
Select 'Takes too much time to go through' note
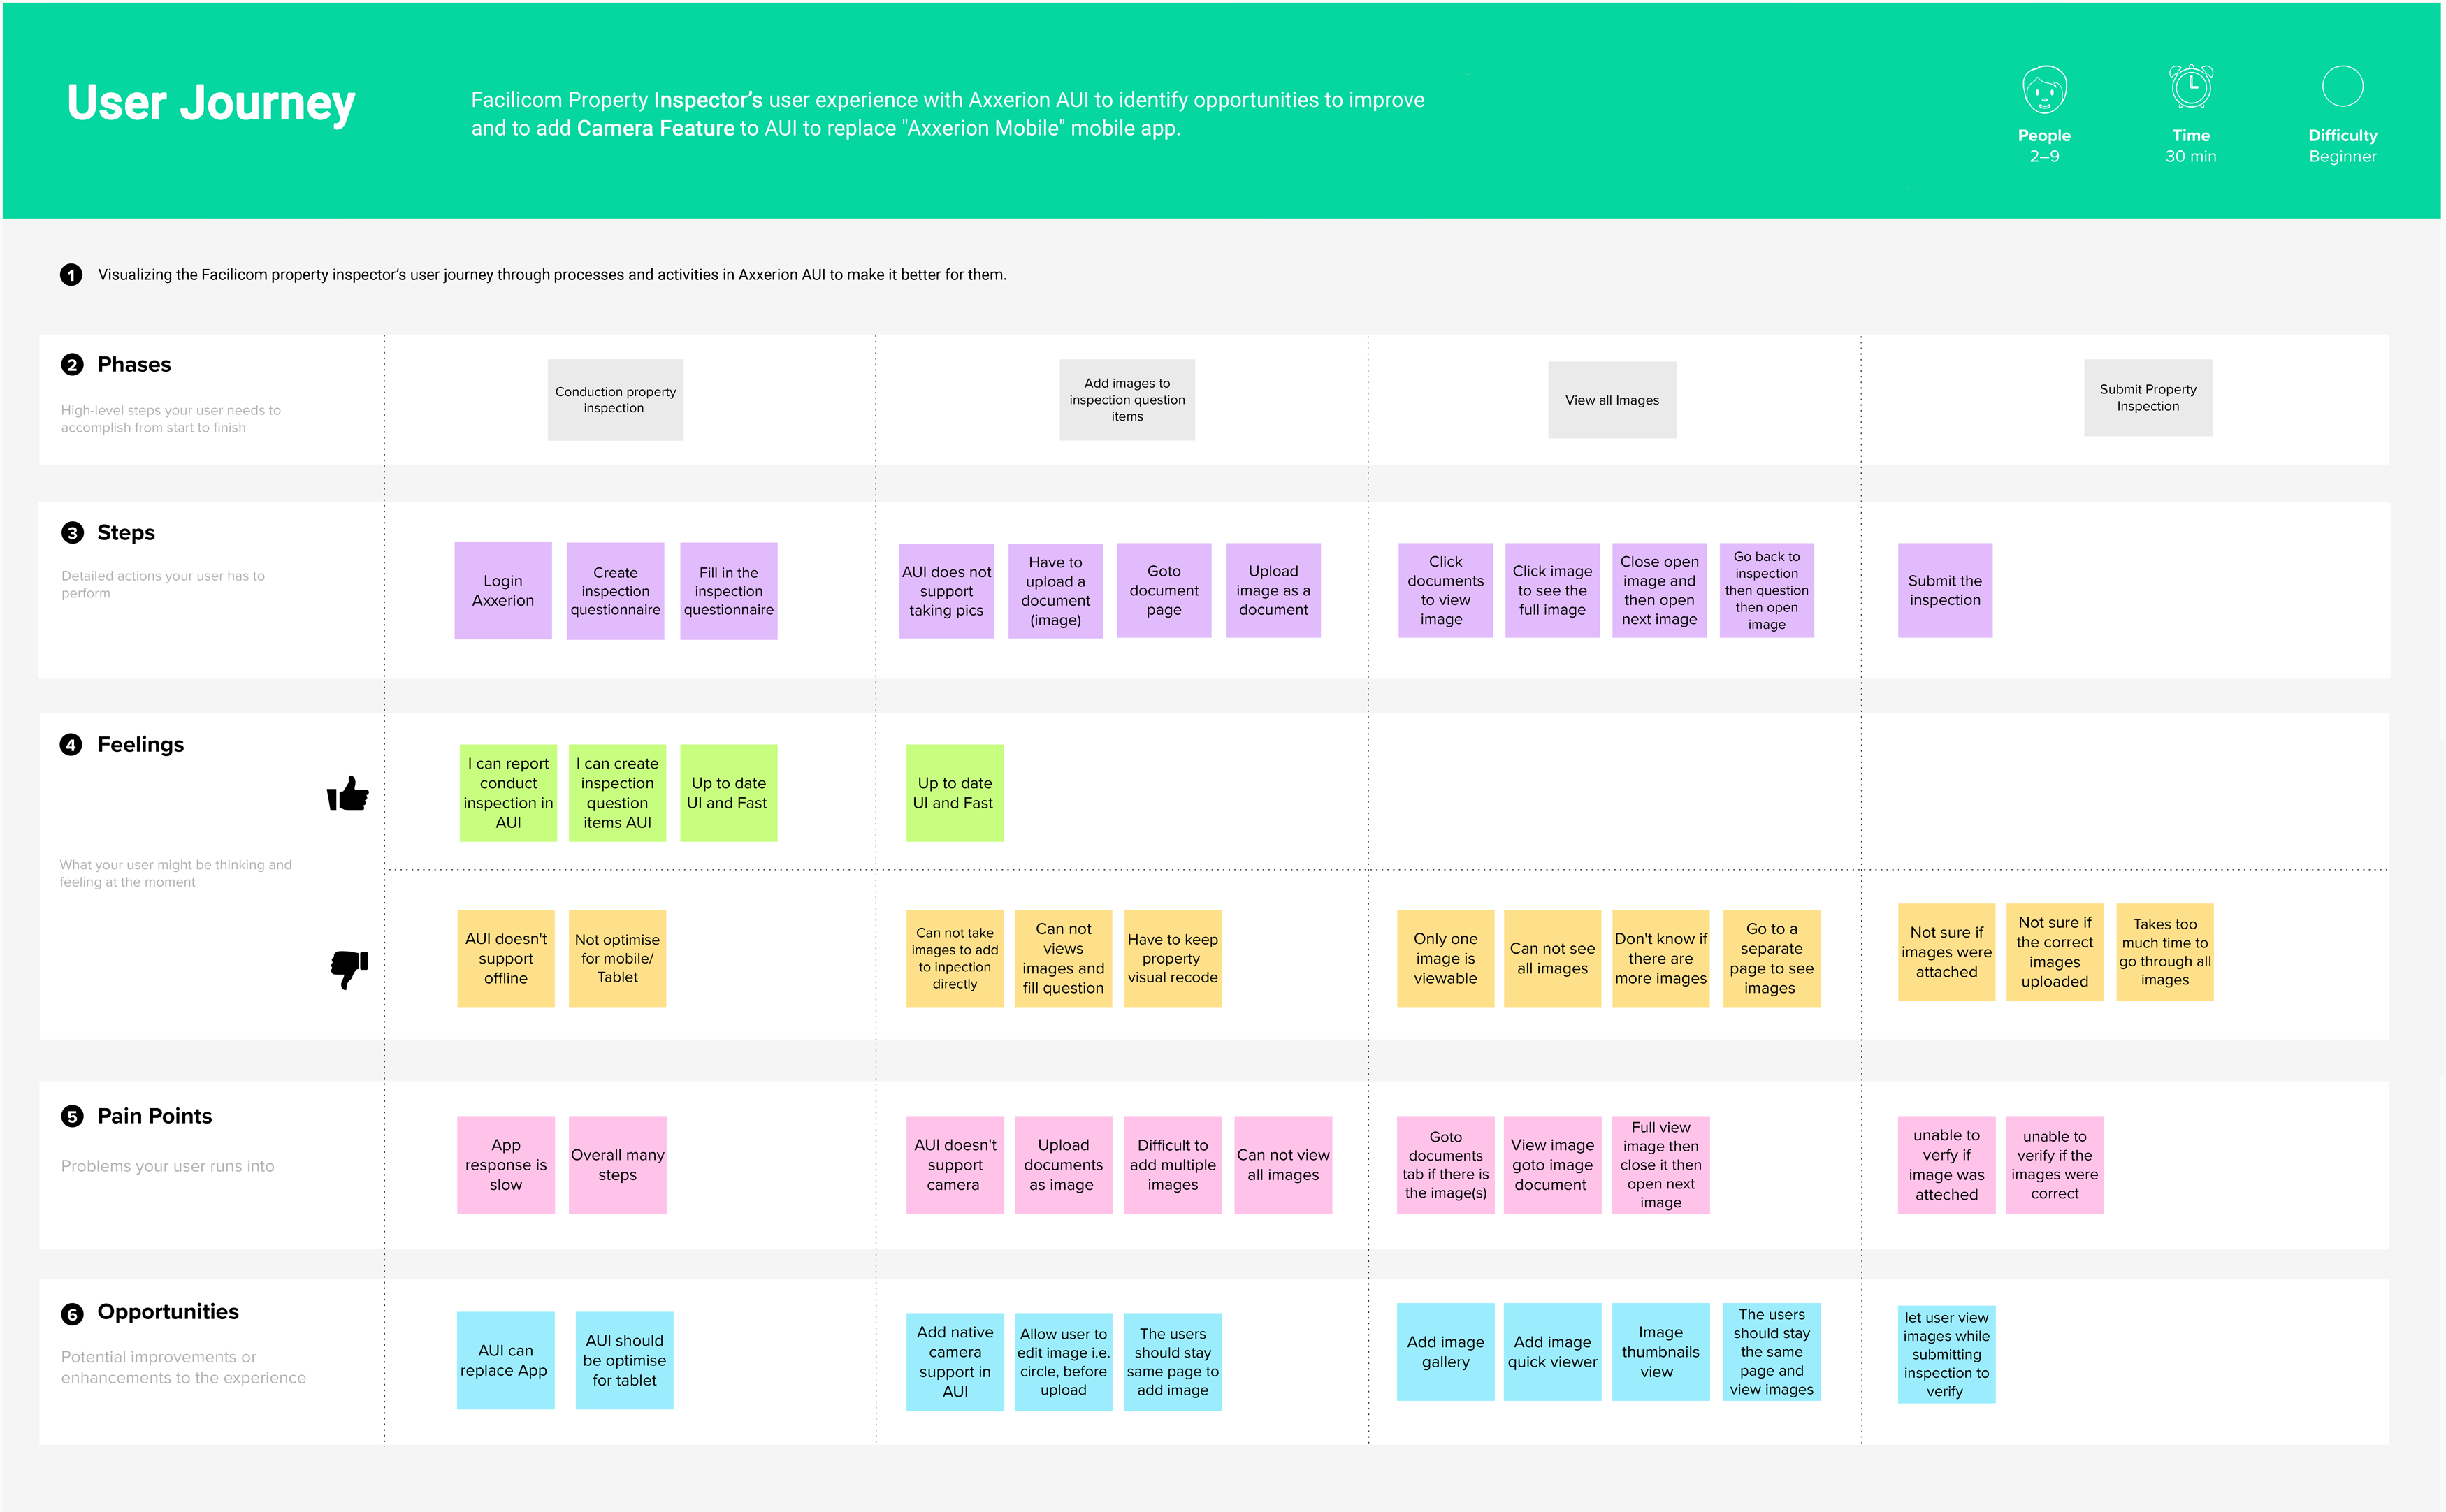(x=2165, y=952)
